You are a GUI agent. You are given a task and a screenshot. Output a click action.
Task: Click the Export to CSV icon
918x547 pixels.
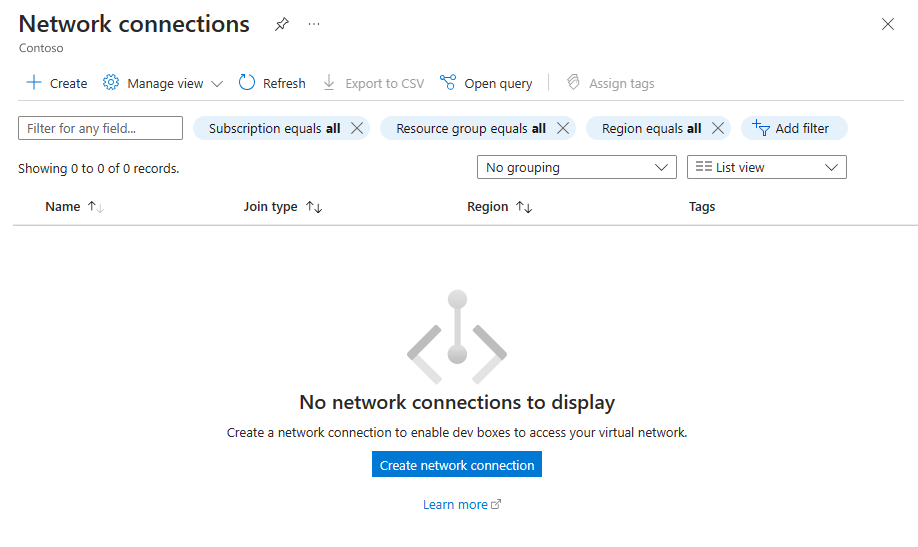coord(329,83)
